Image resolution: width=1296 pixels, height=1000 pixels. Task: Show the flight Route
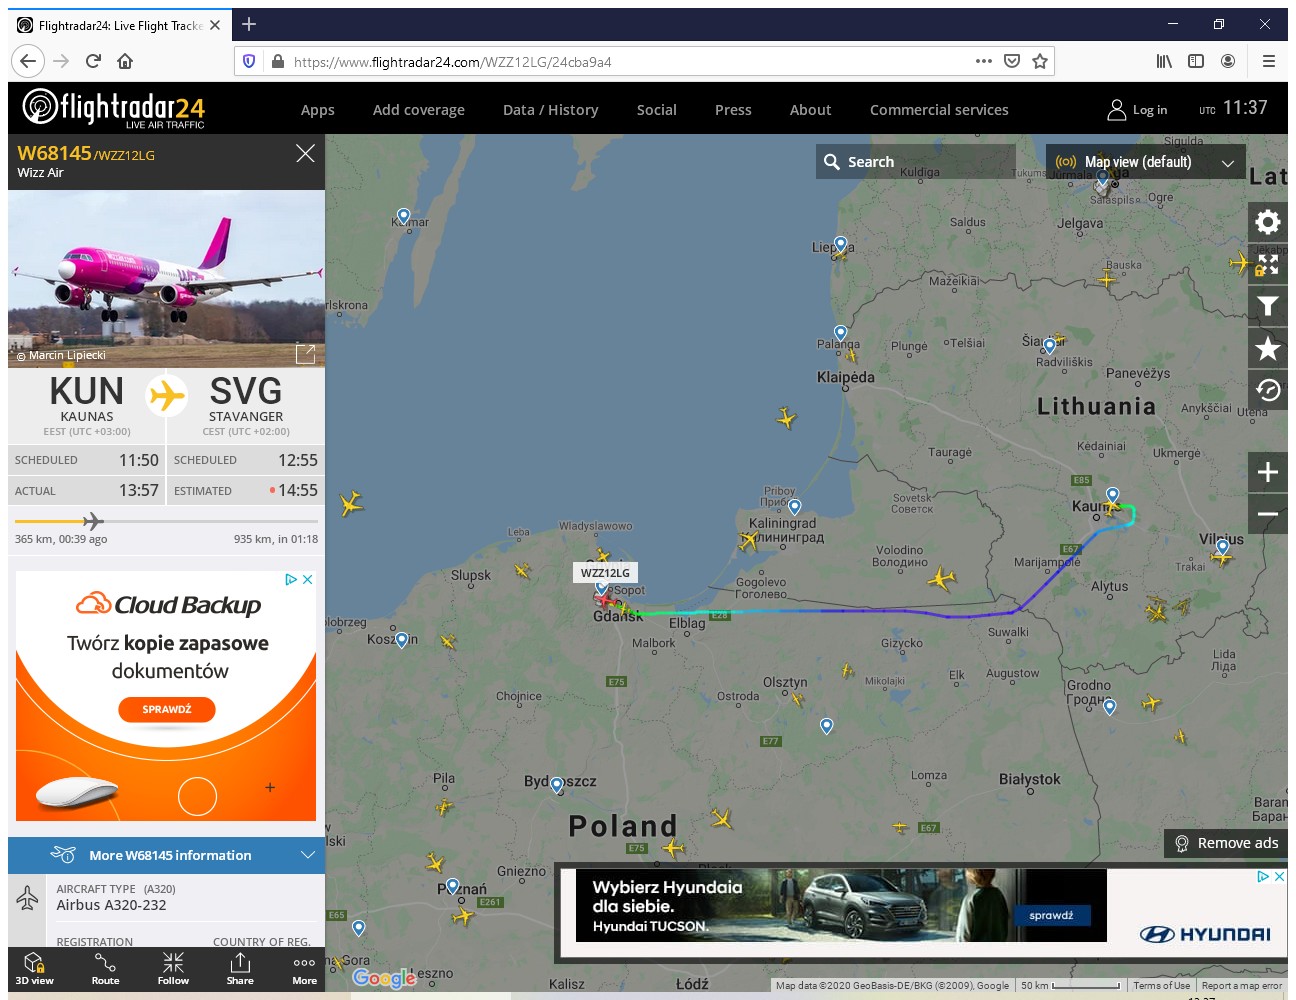click(x=105, y=968)
